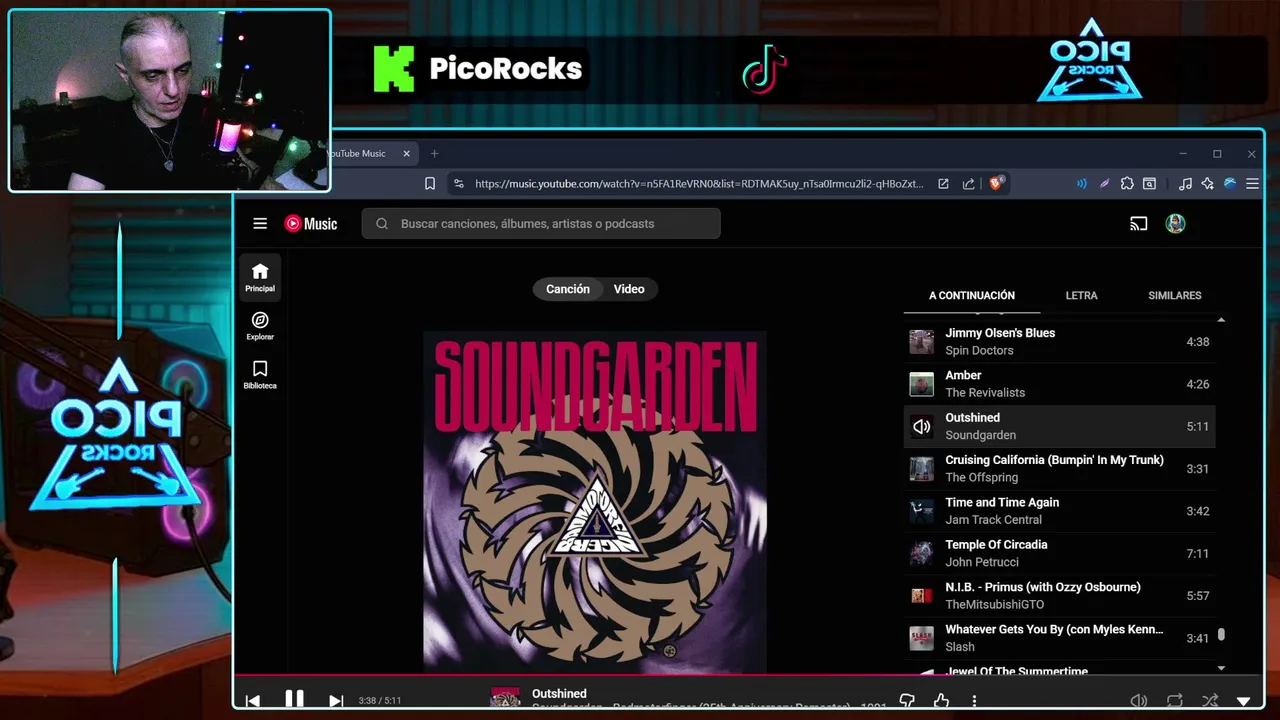1280x720 pixels.
Task: Select the A CONTINUACIÓN tab
Action: coord(972,296)
